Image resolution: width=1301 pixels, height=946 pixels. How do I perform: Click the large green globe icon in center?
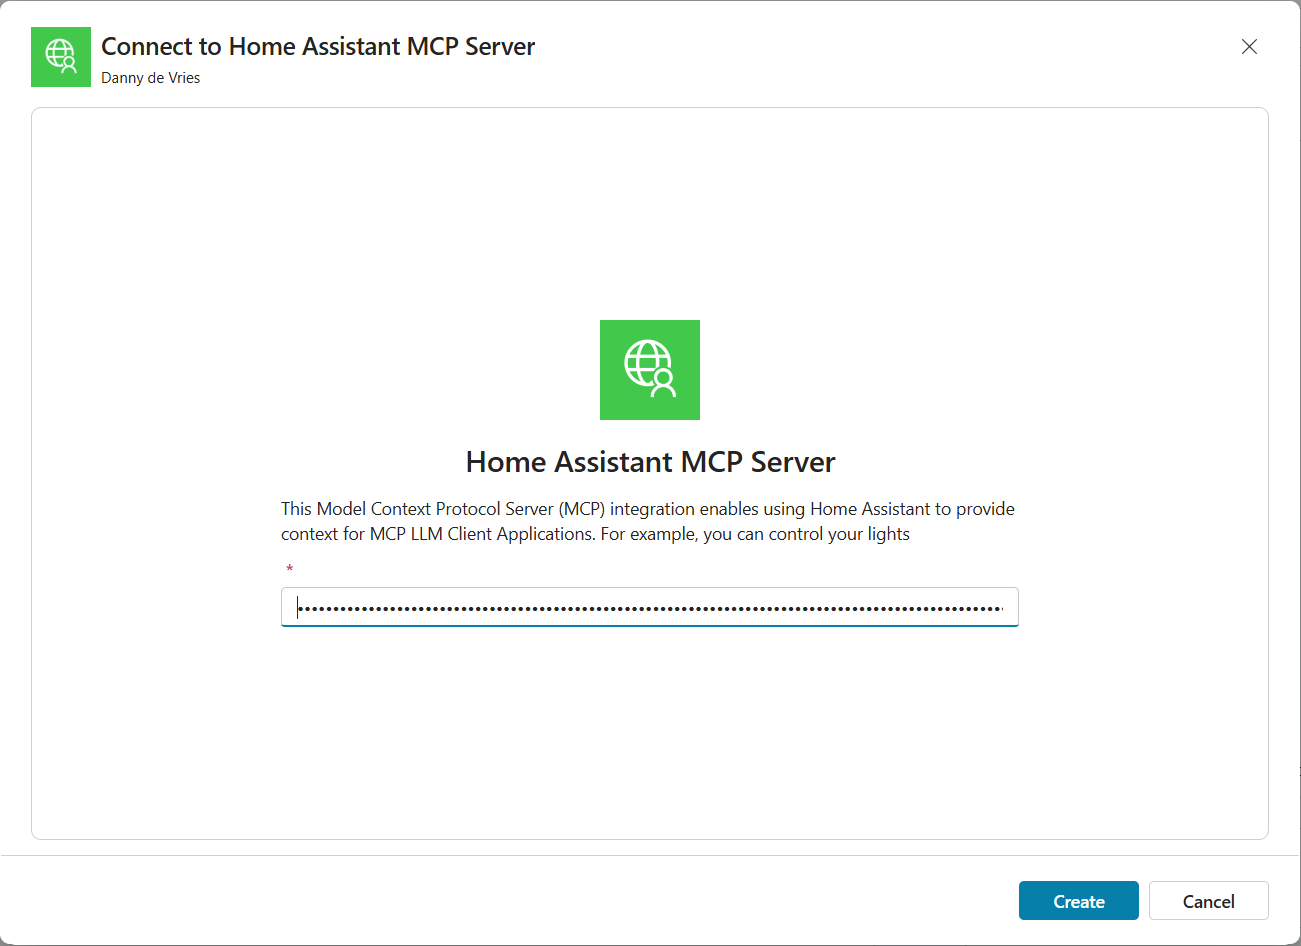pos(650,370)
